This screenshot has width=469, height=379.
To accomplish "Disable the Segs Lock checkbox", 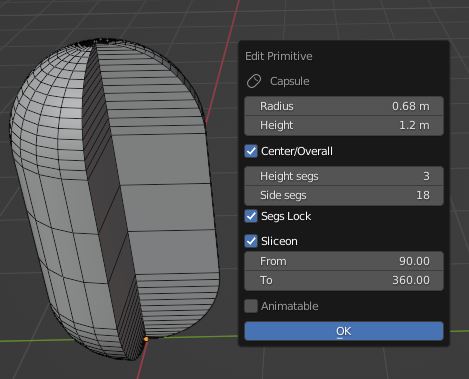I will tap(251, 216).
